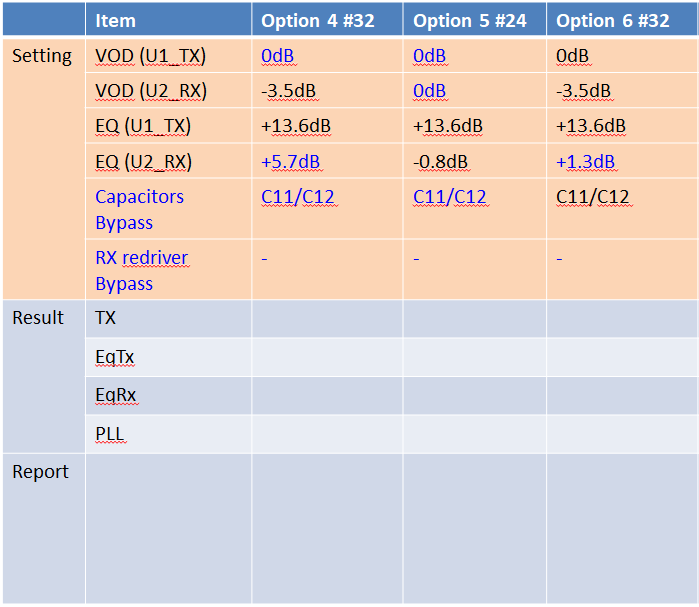Click the Report row label

pos(40,472)
